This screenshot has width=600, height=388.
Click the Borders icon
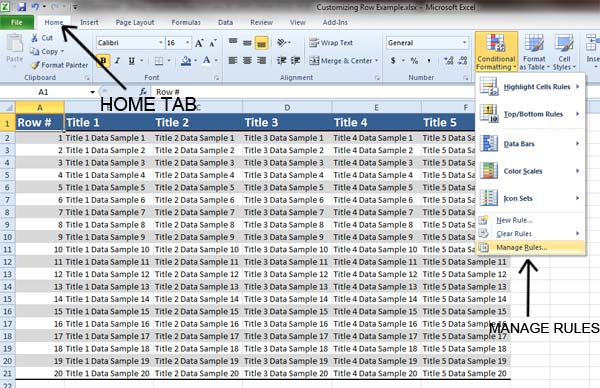click(x=158, y=60)
